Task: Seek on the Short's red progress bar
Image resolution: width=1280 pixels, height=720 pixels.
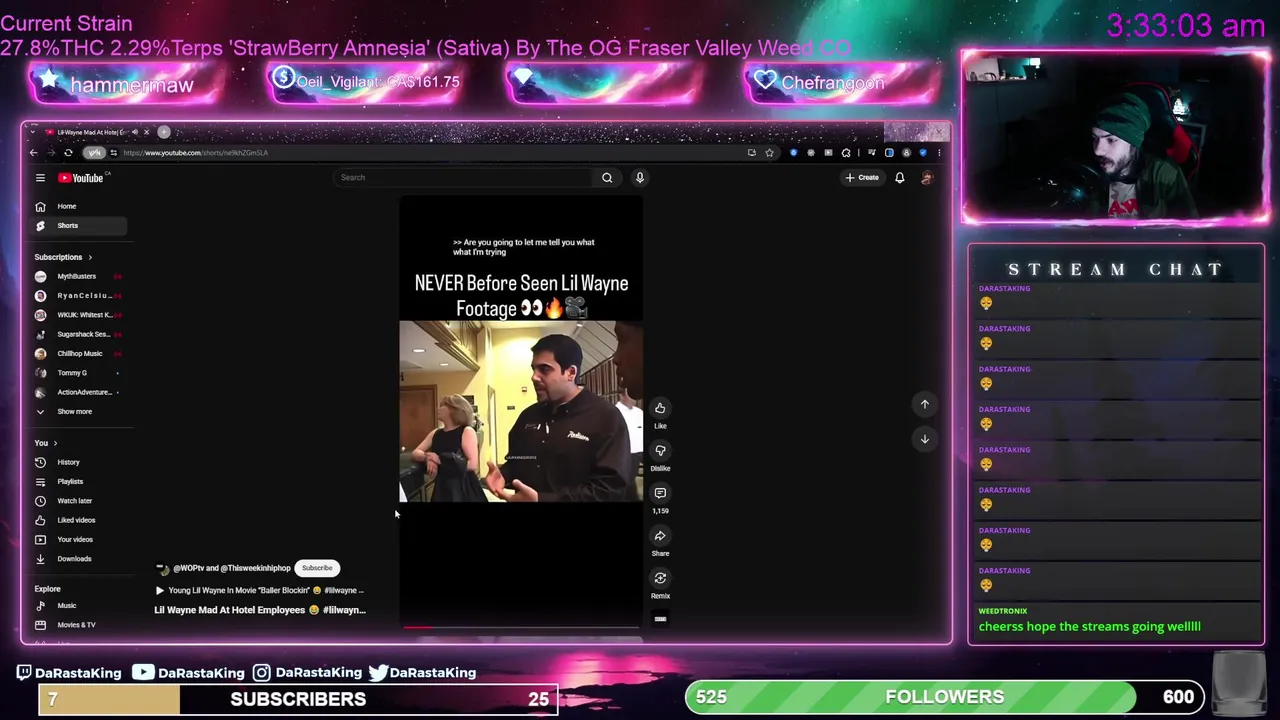Action: (x=521, y=628)
